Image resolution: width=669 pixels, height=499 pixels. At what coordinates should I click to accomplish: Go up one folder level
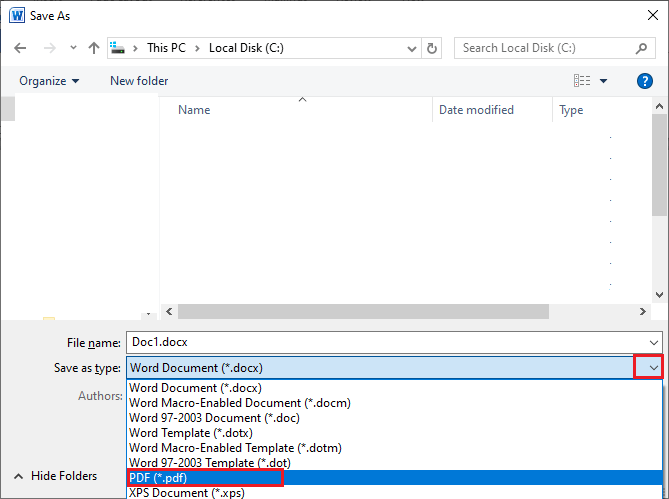[x=94, y=48]
